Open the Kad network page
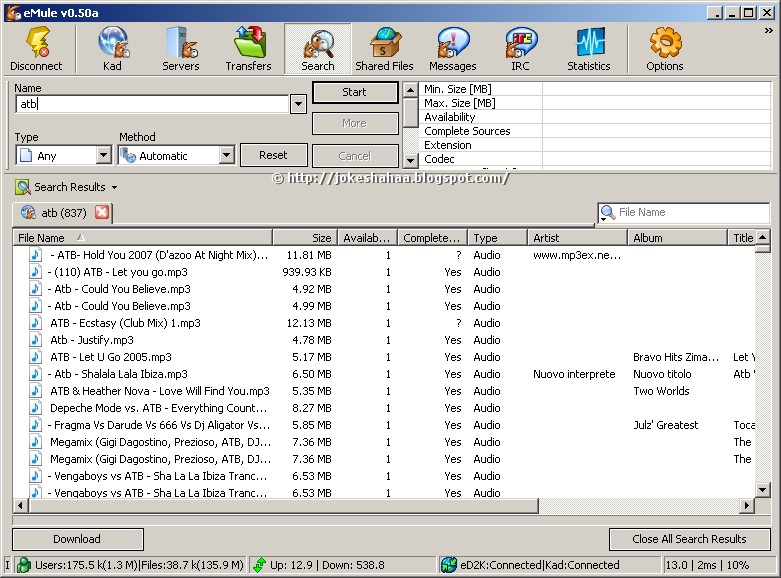The height and width of the screenshot is (578, 781). point(113,48)
